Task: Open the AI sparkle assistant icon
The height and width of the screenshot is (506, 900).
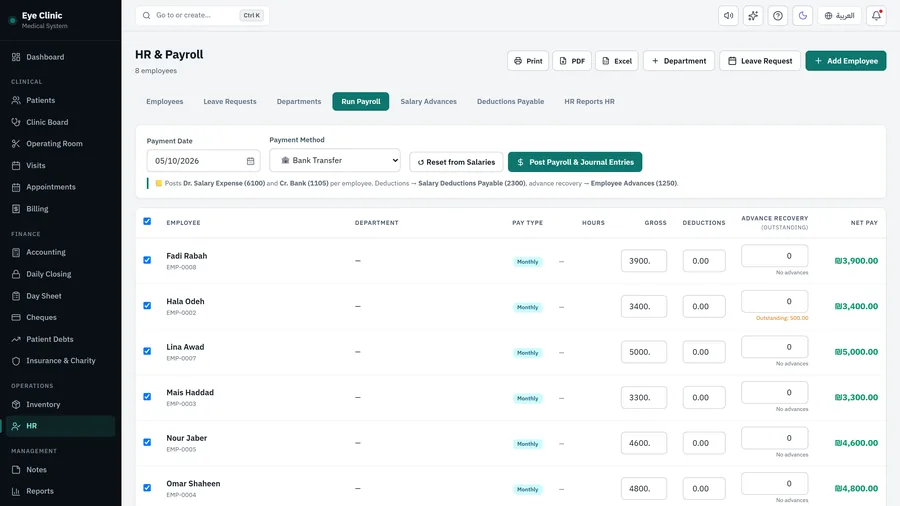Action: pyautogui.click(x=753, y=15)
